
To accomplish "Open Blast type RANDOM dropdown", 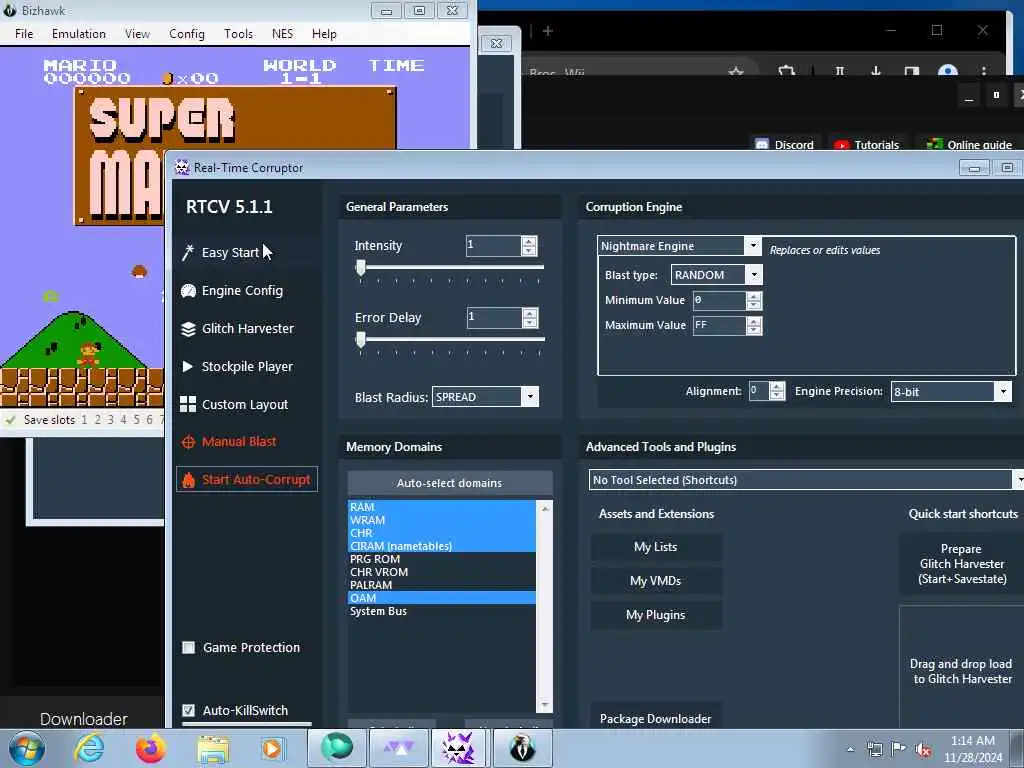I will tap(754, 274).
